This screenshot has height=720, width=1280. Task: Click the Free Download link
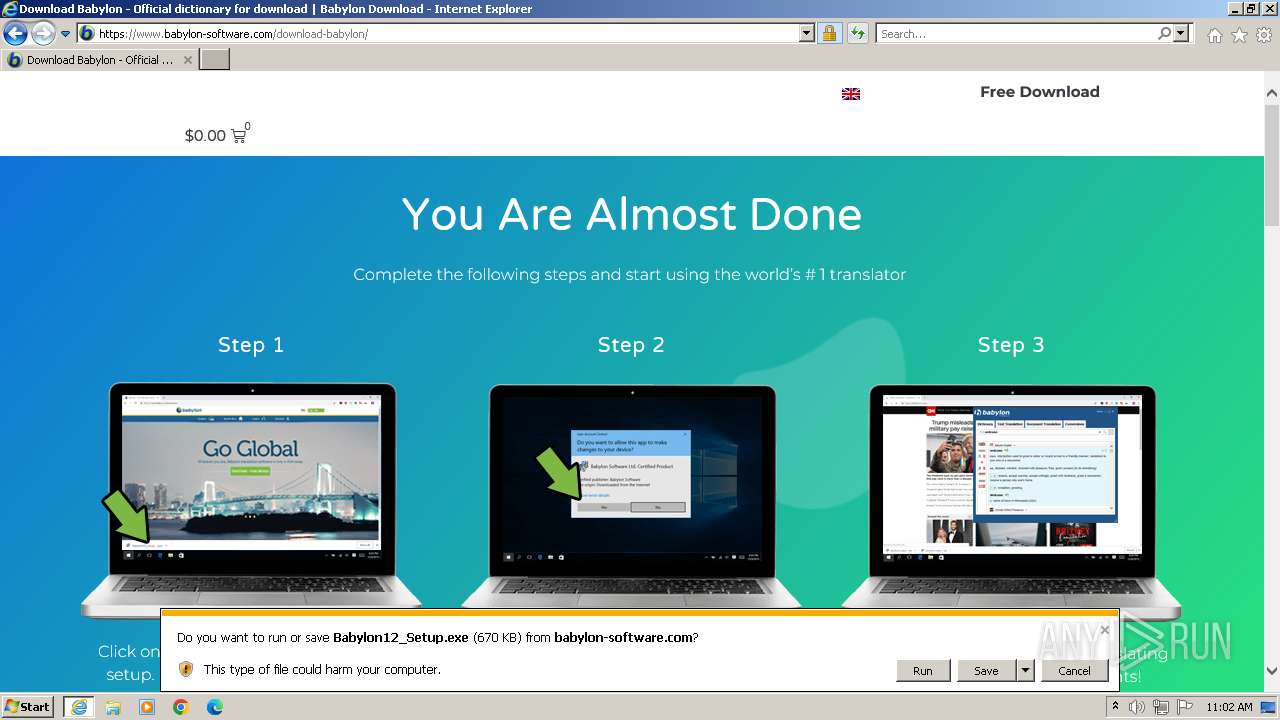click(x=1039, y=92)
